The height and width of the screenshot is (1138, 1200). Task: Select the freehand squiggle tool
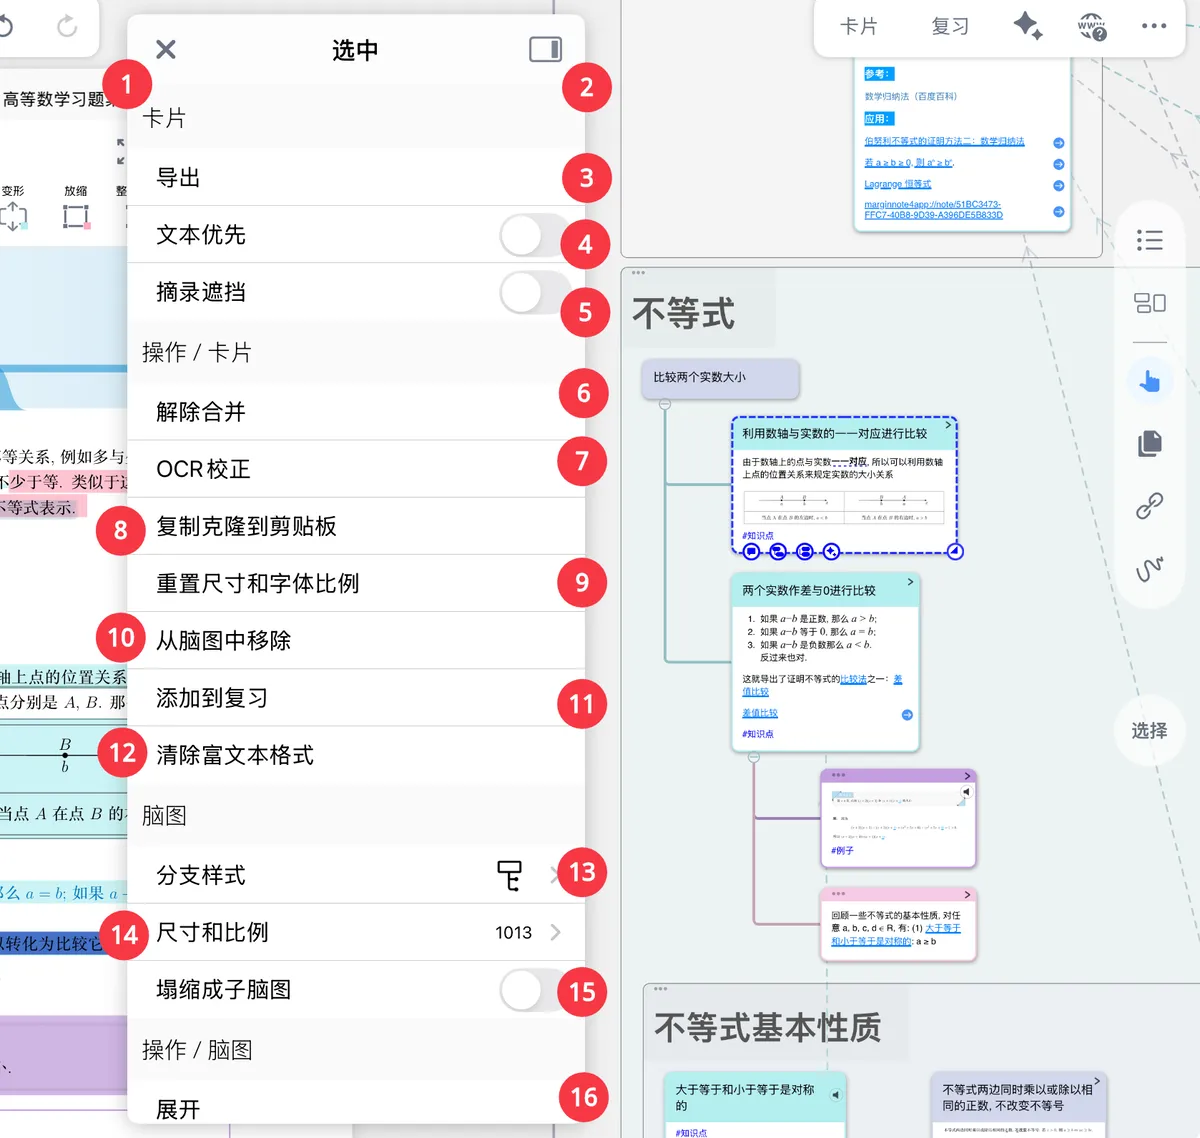tap(1150, 569)
